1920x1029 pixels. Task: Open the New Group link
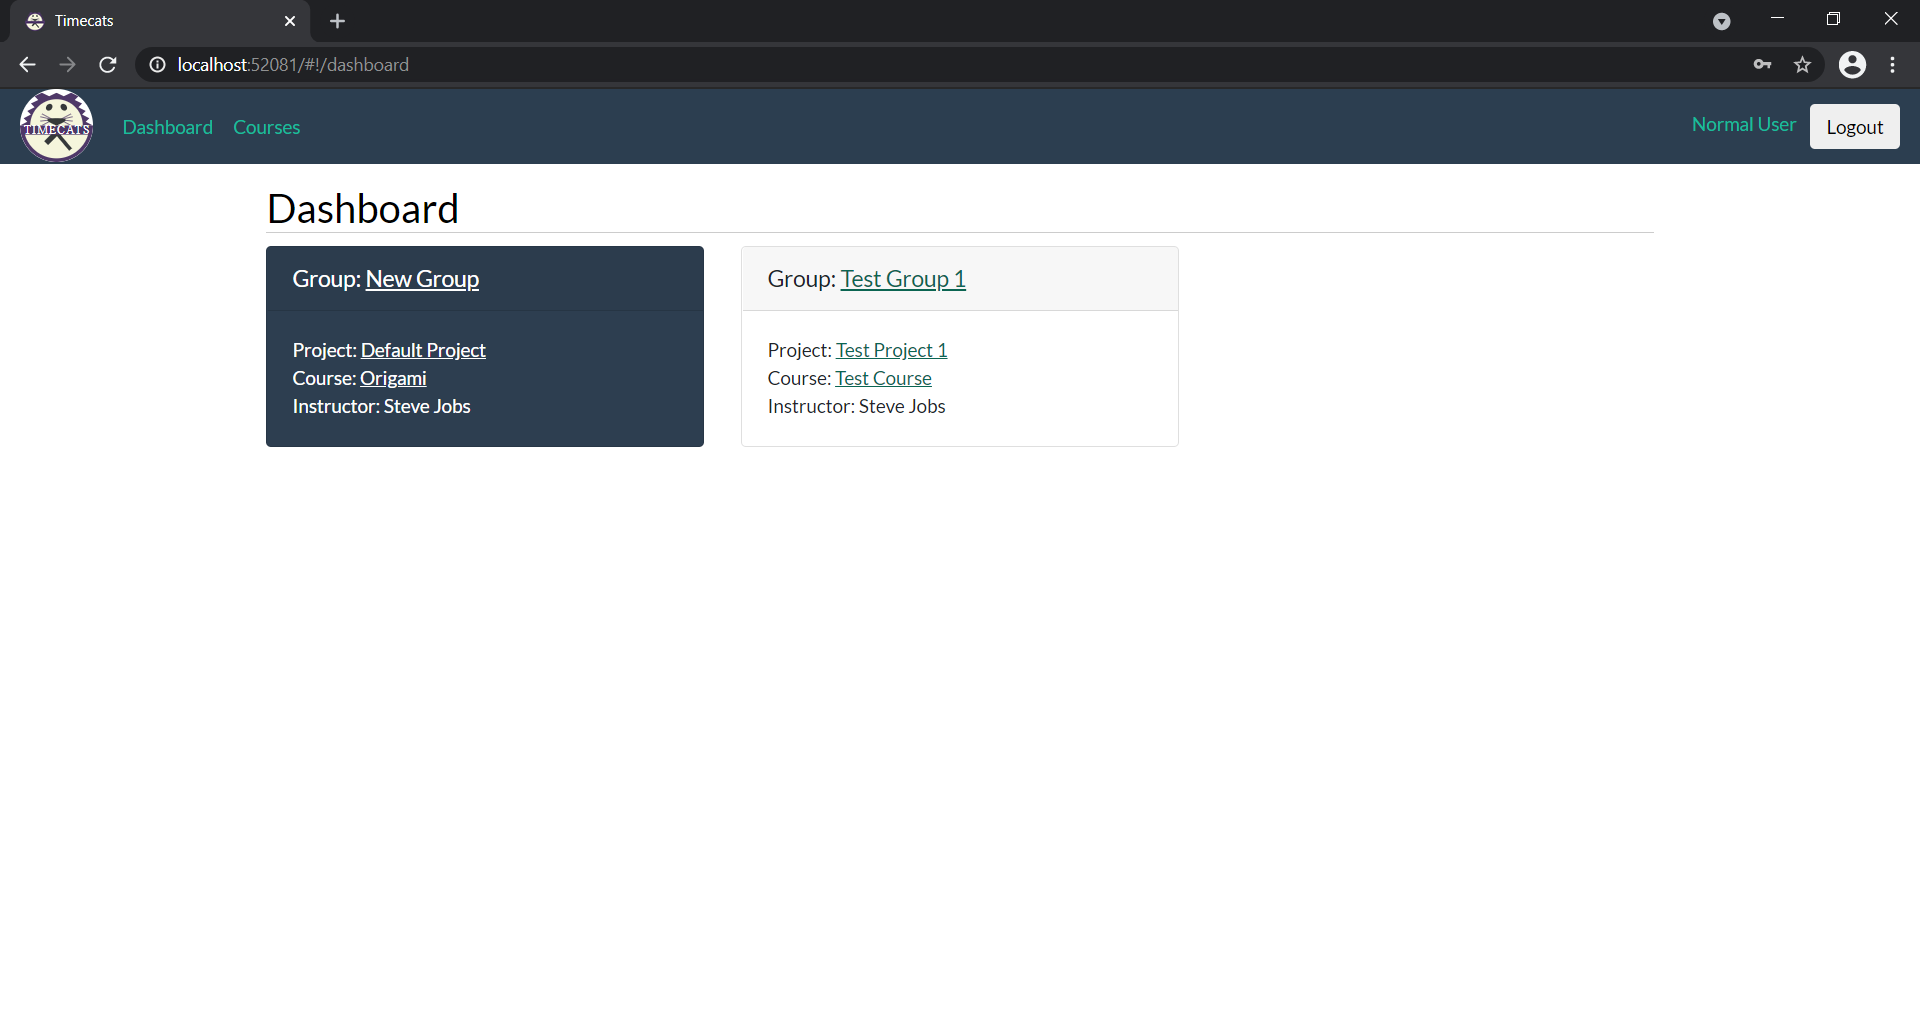pyautogui.click(x=422, y=279)
